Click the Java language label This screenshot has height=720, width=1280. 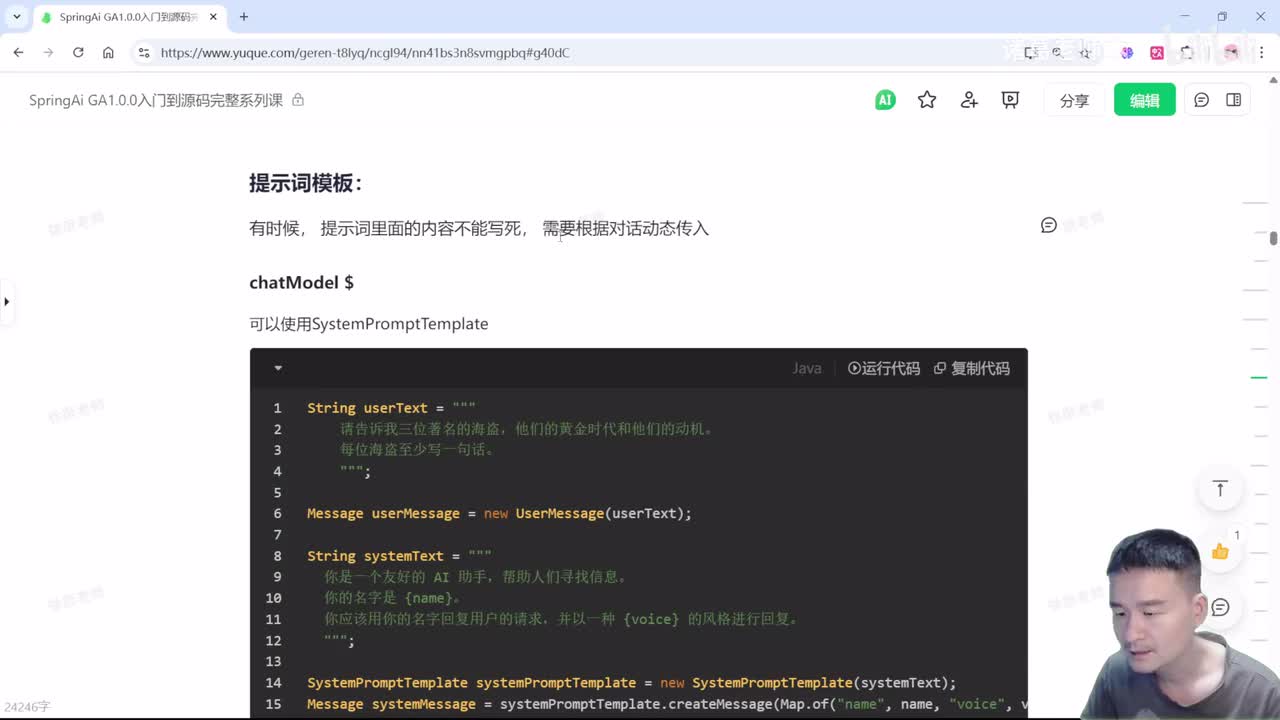(807, 368)
